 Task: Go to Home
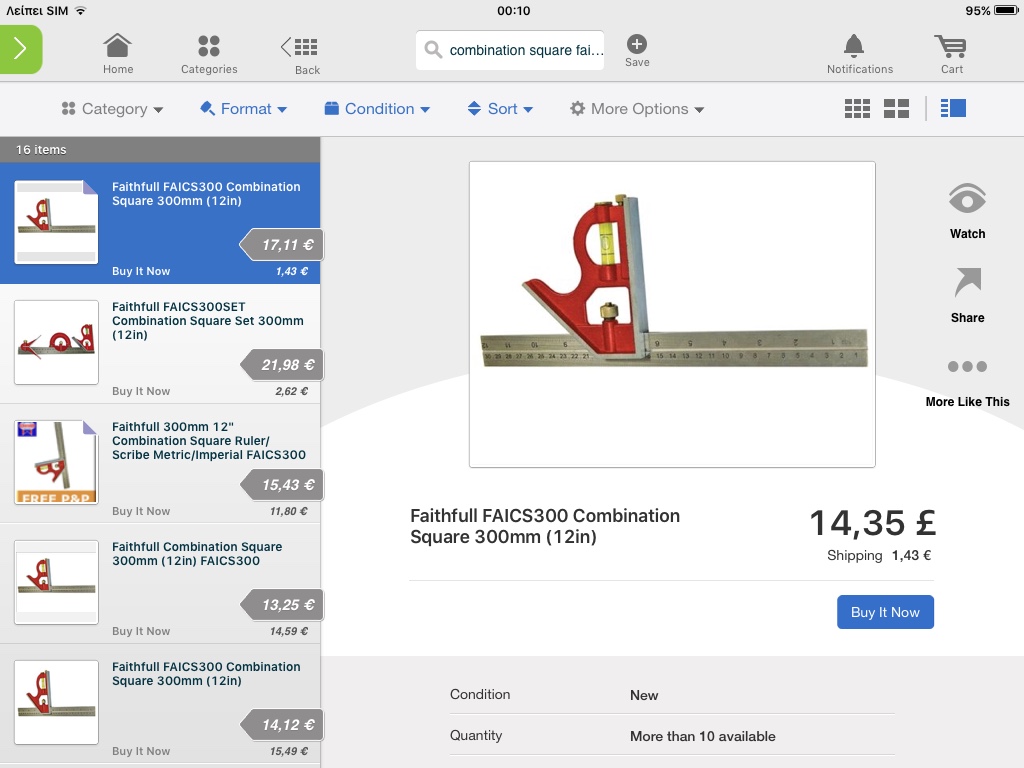point(118,54)
